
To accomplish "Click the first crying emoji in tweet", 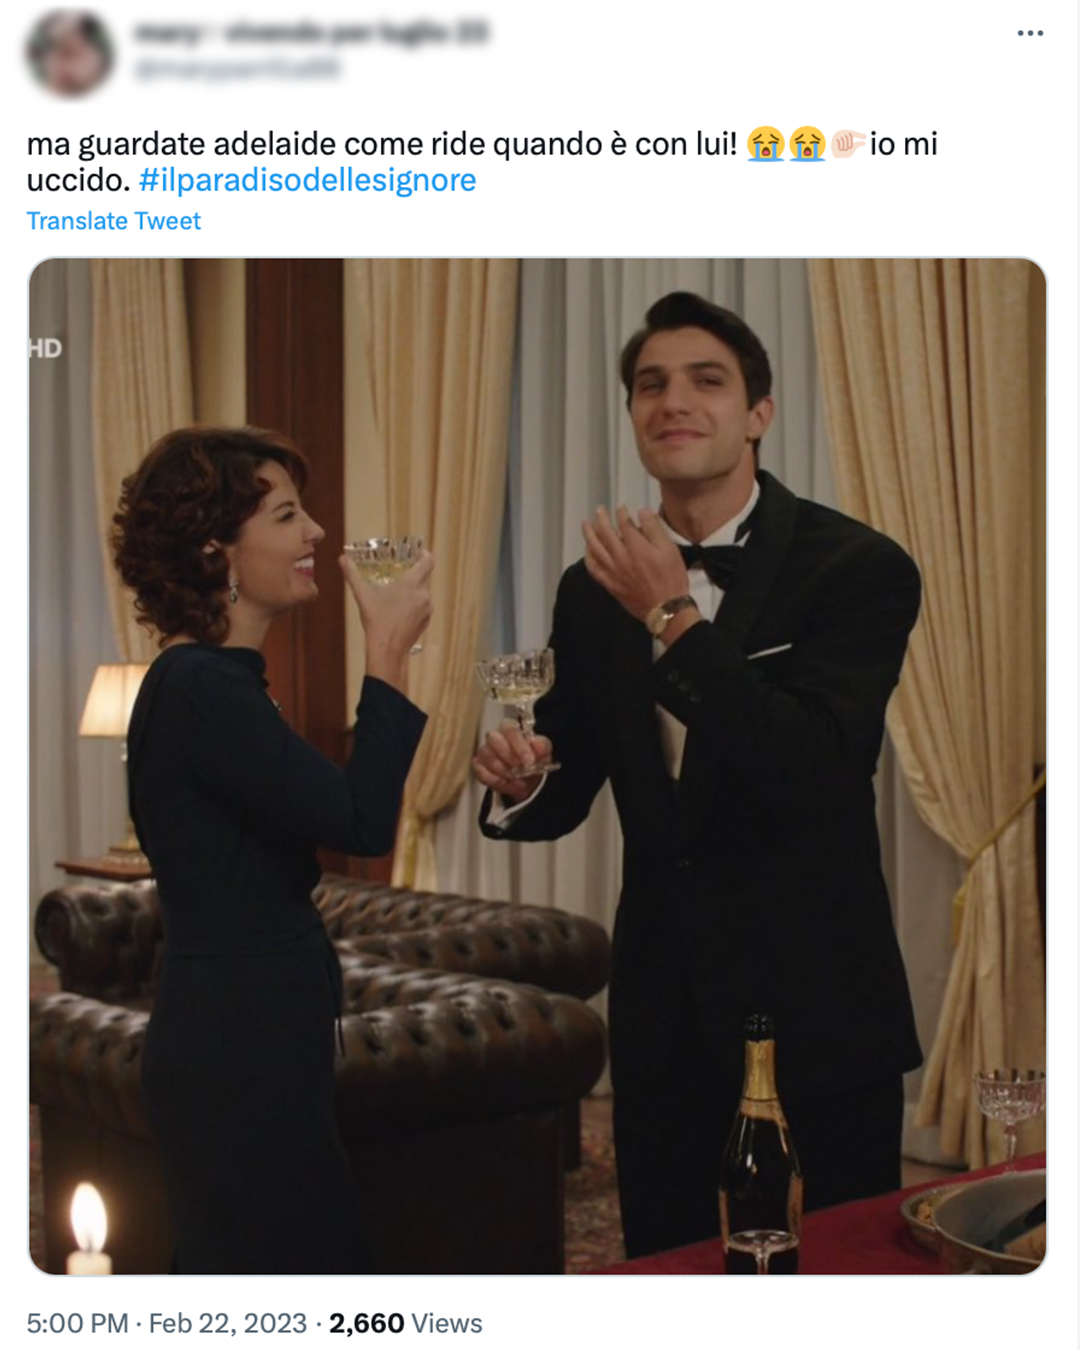I will pos(766,144).
